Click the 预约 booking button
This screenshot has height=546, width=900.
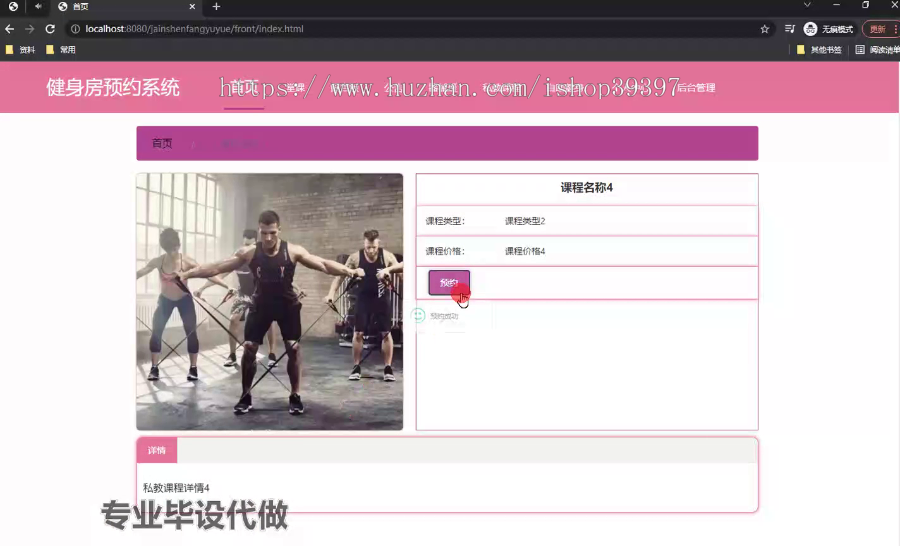pos(449,282)
